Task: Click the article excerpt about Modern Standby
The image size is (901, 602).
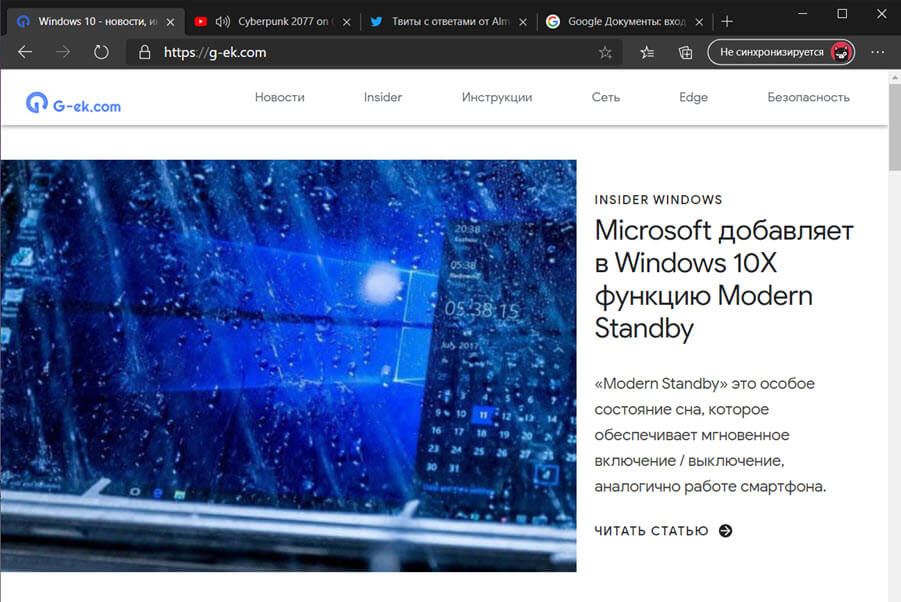Action: pos(710,435)
